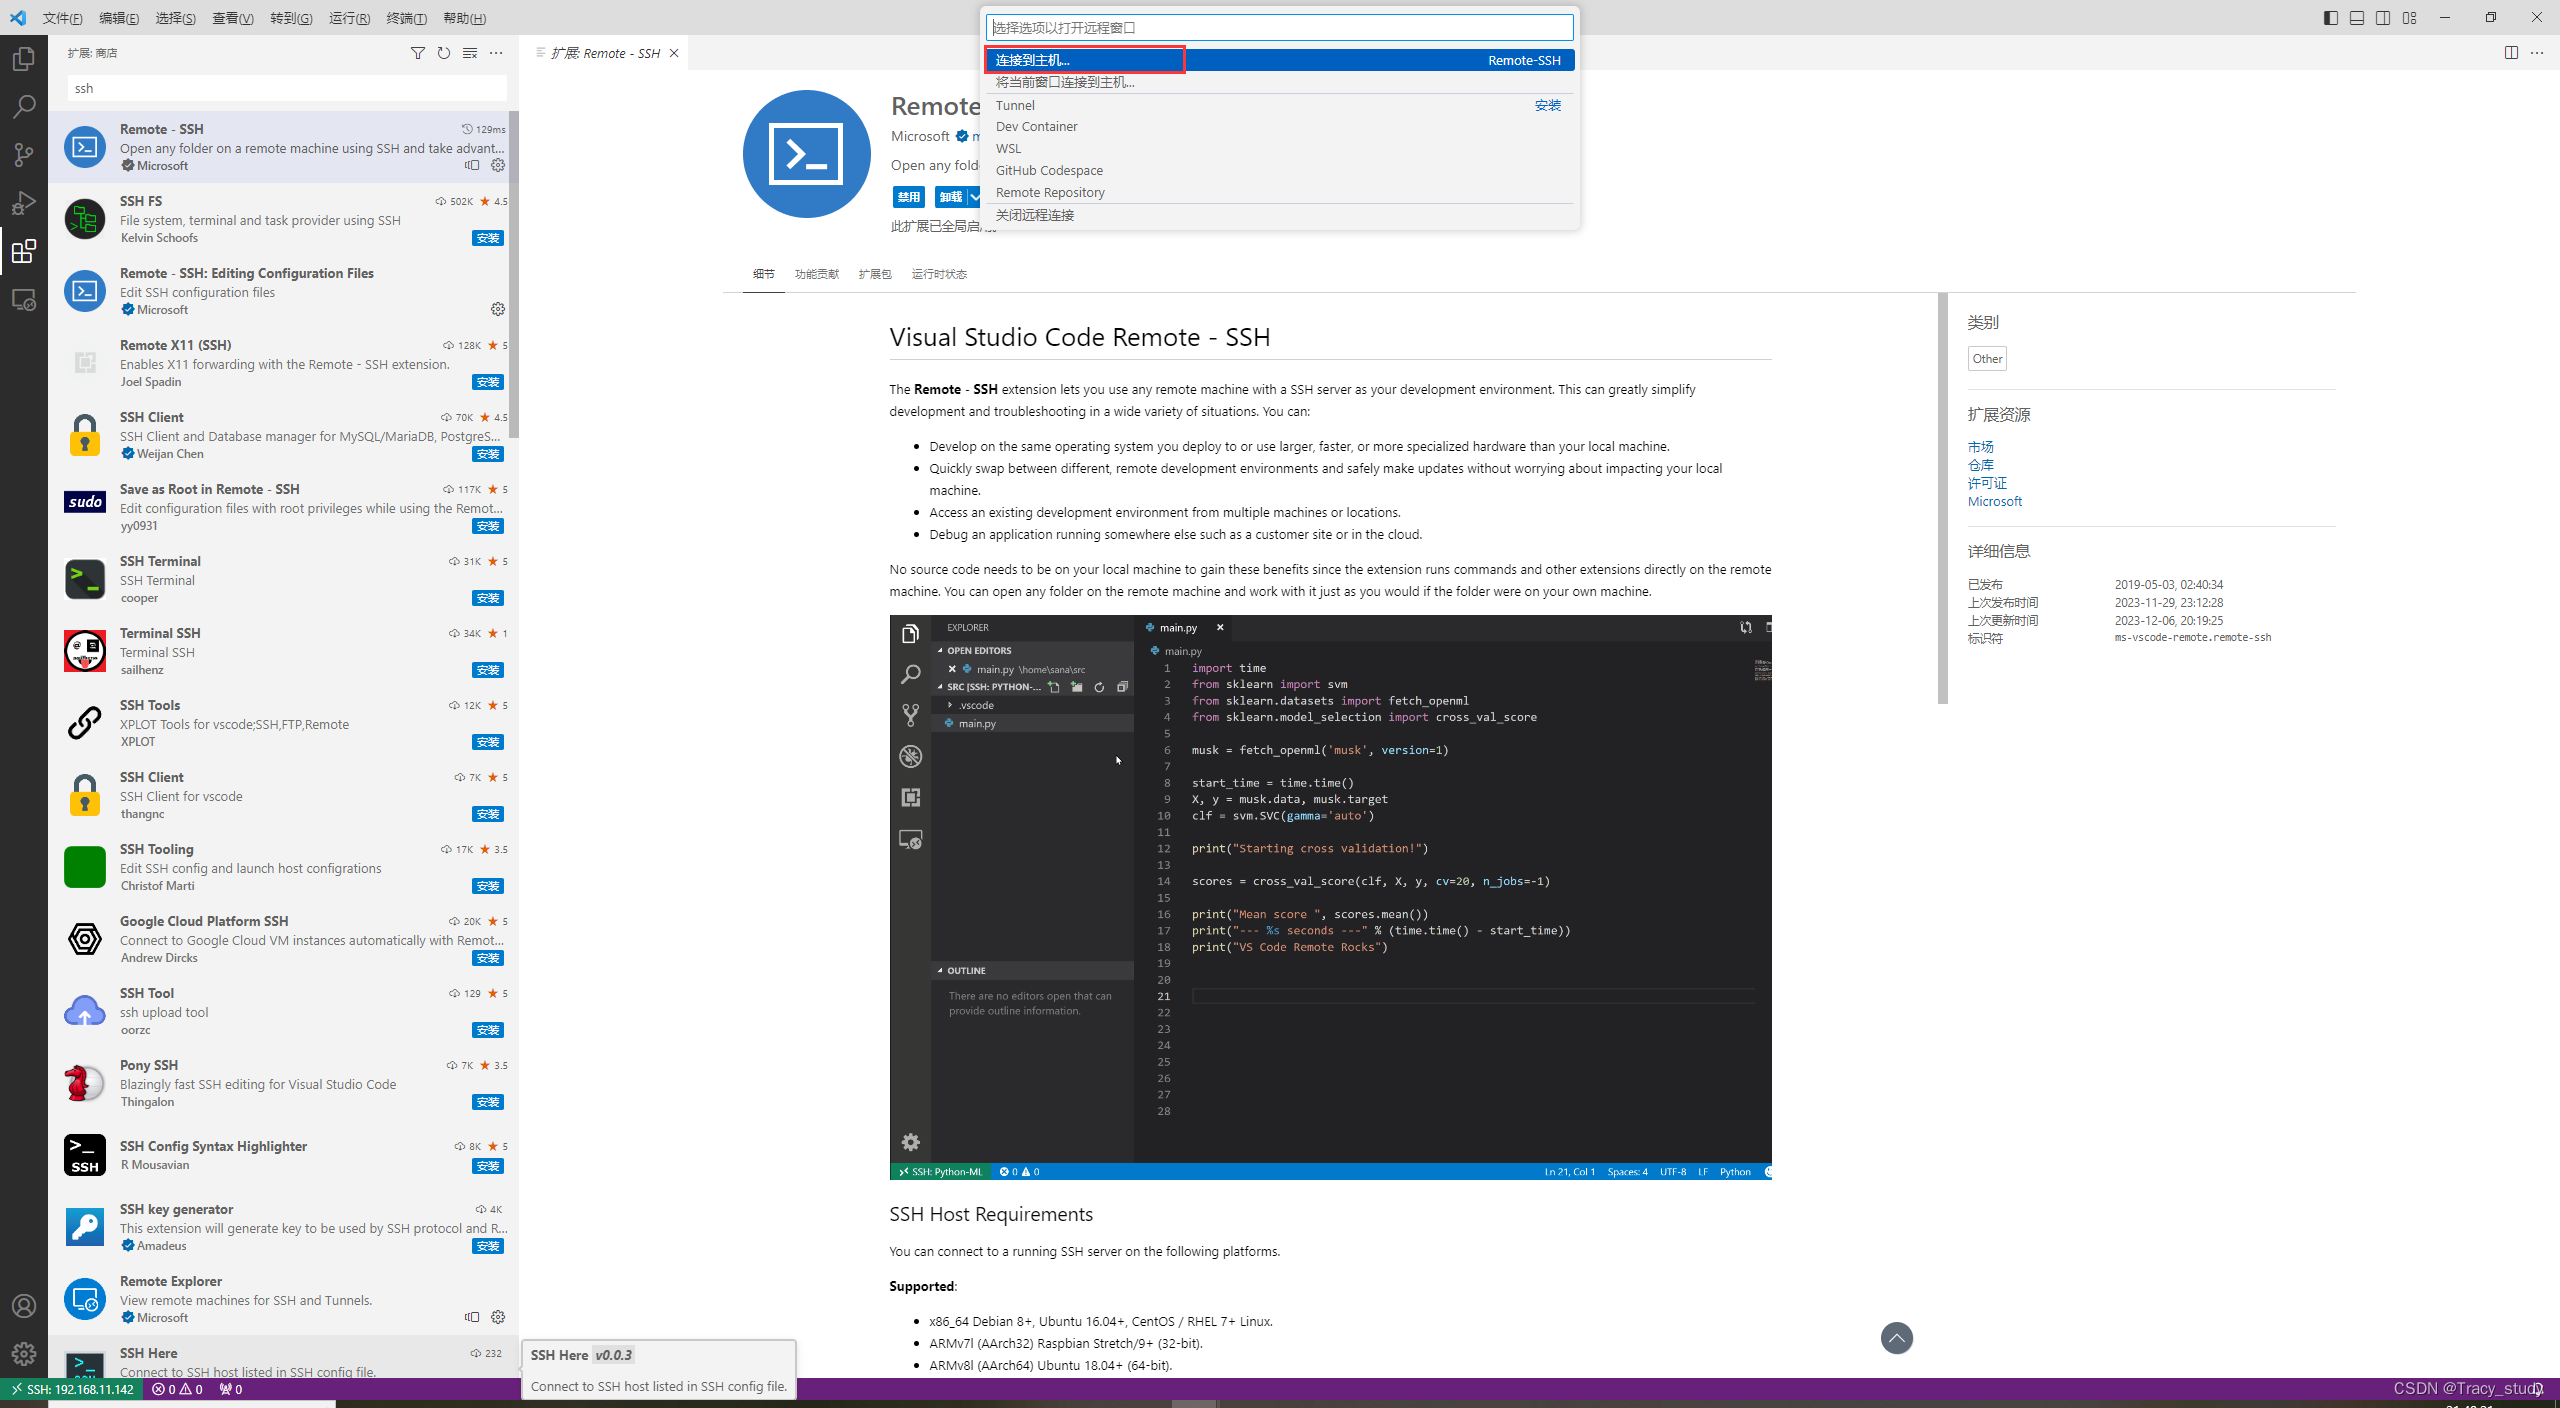Click the 卸载 button
Screen dimensions: 2560x1408
[951, 197]
